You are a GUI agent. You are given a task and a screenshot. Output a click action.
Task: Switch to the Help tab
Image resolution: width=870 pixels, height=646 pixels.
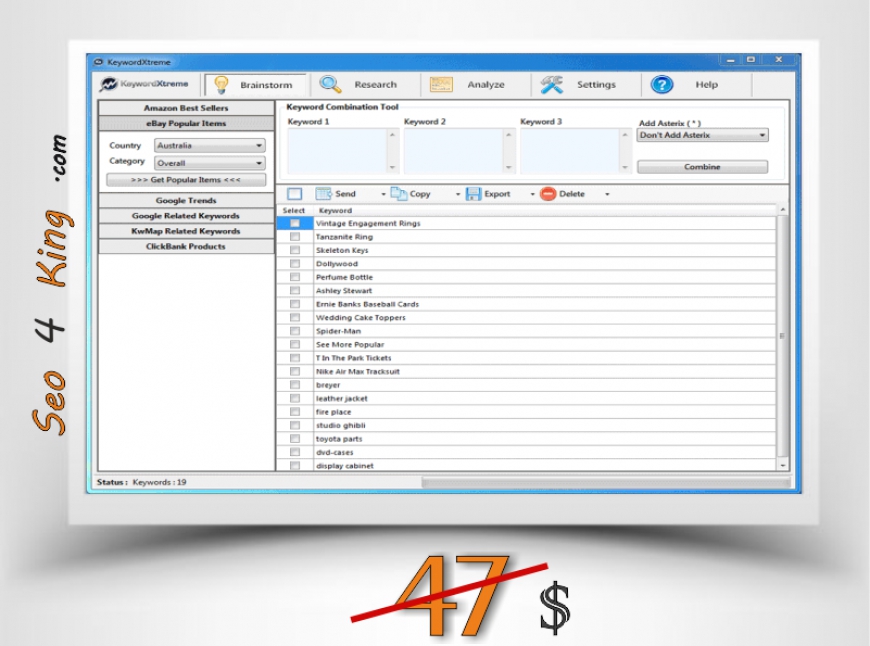696,84
